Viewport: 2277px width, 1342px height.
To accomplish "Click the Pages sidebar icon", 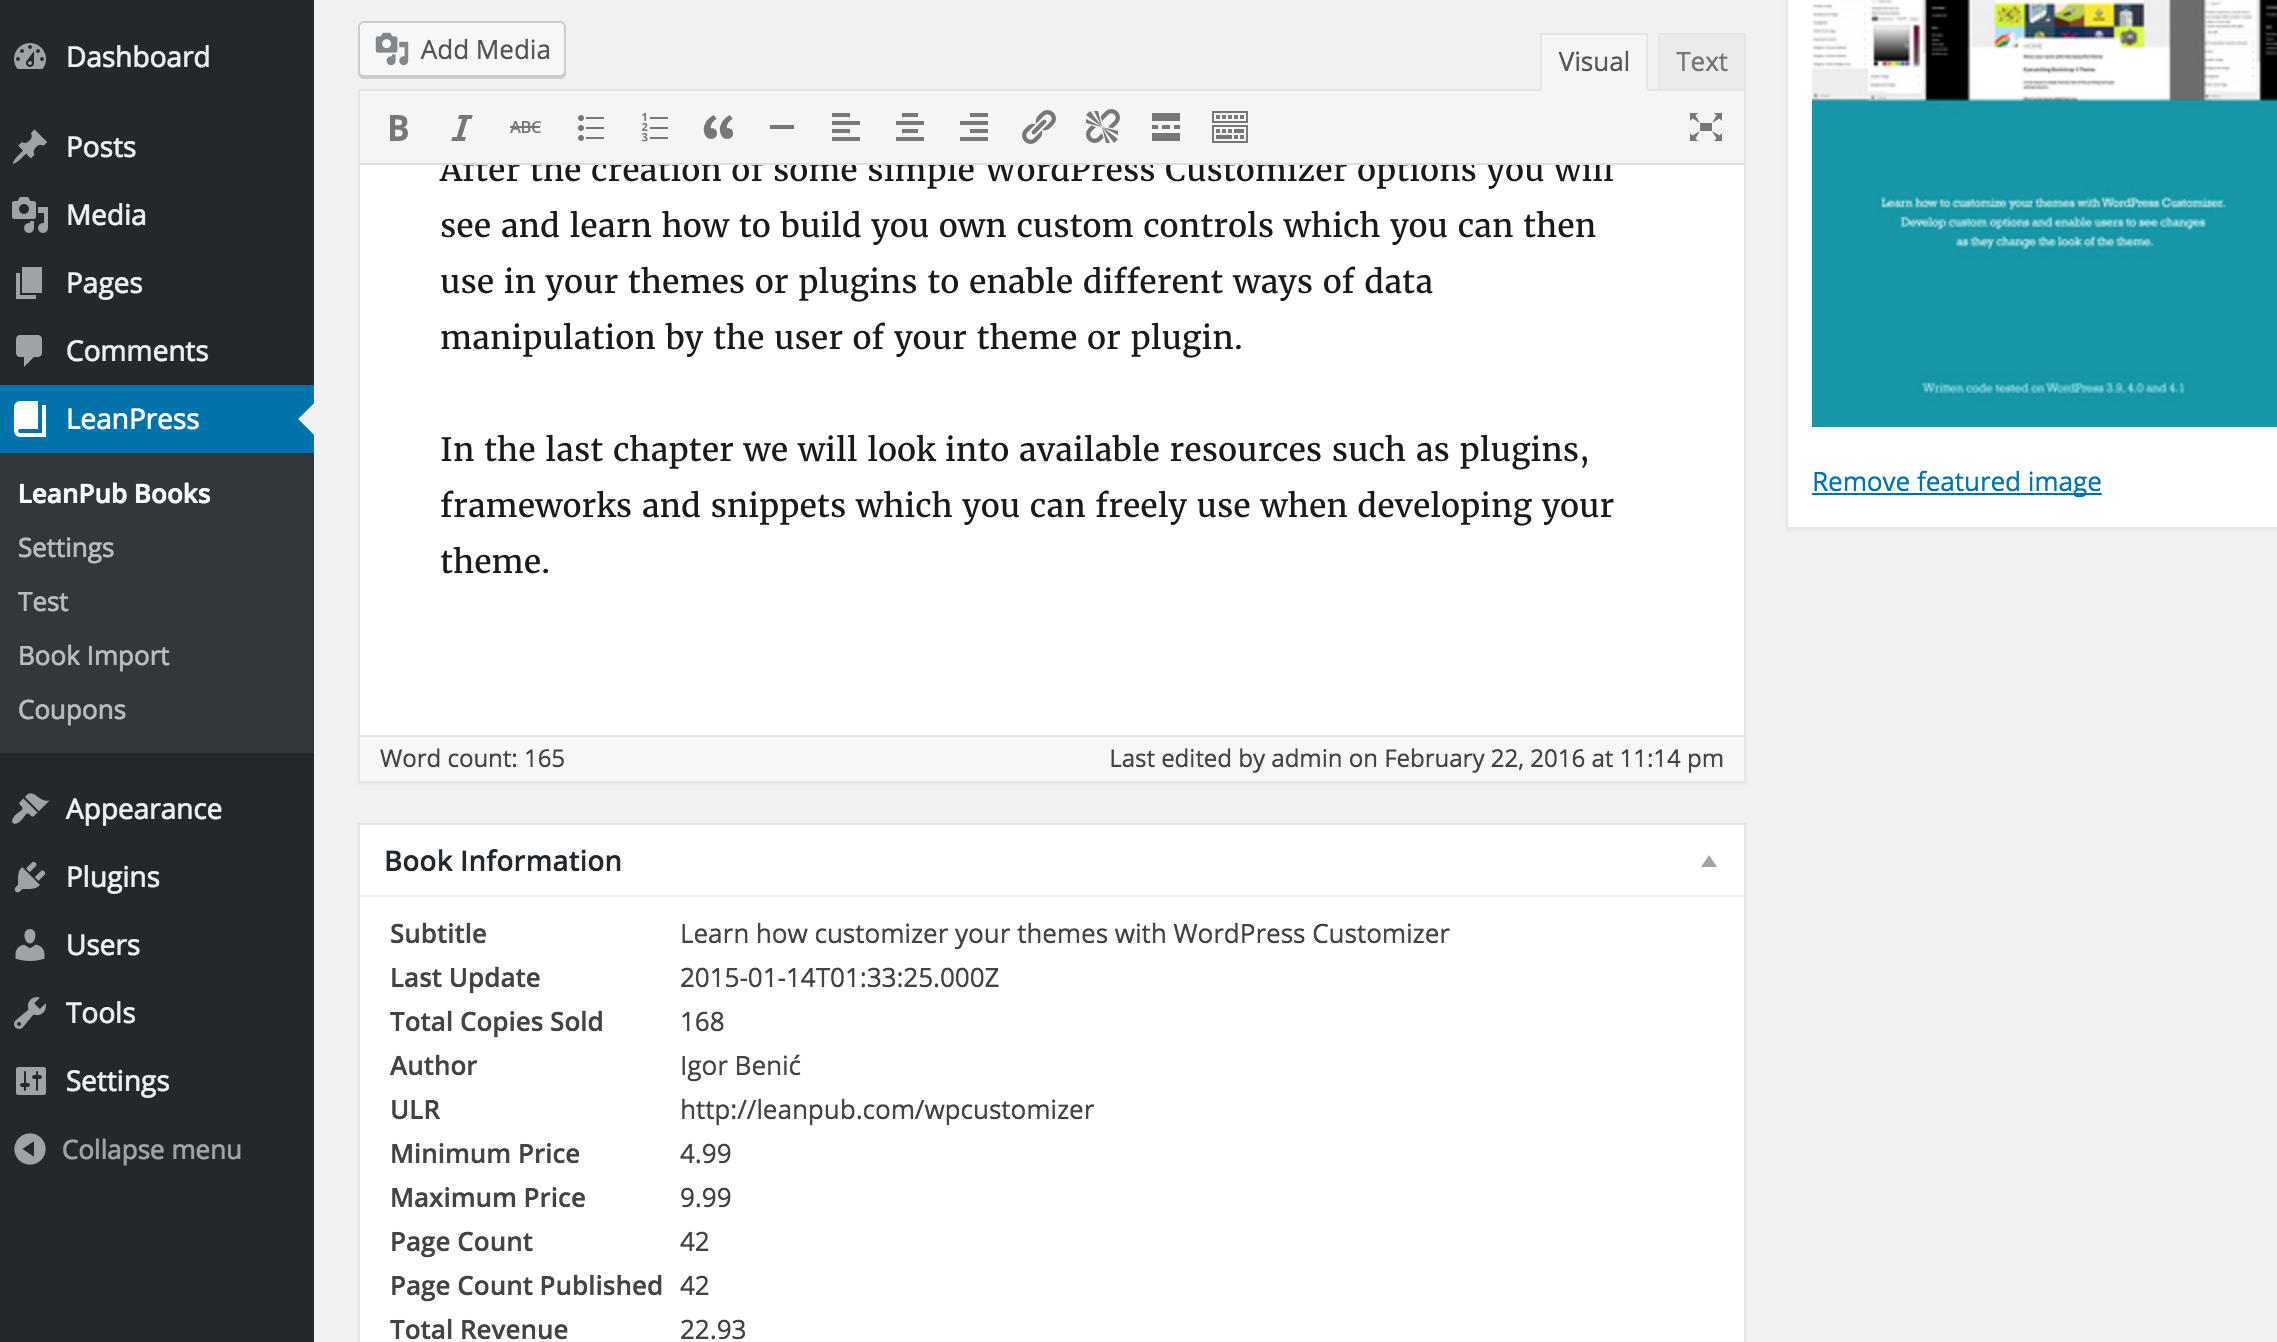I will pyautogui.click(x=30, y=283).
